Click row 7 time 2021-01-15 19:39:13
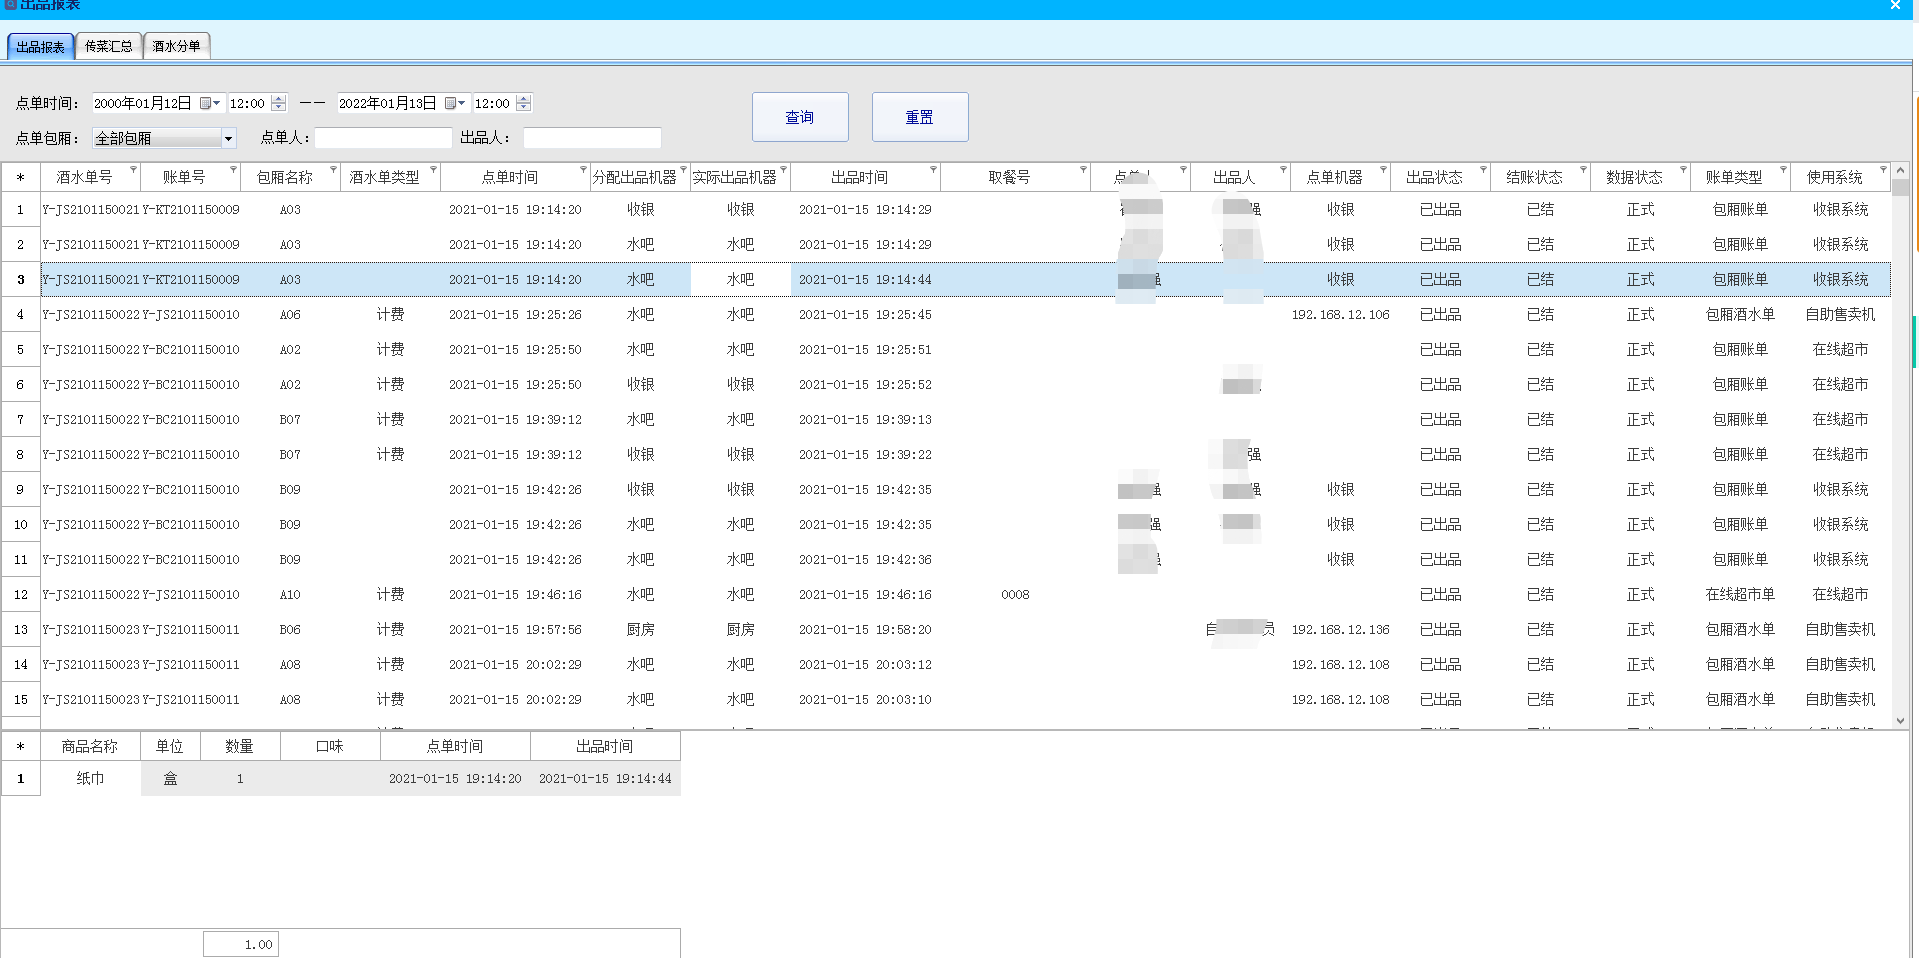The image size is (1919, 958). click(x=865, y=420)
